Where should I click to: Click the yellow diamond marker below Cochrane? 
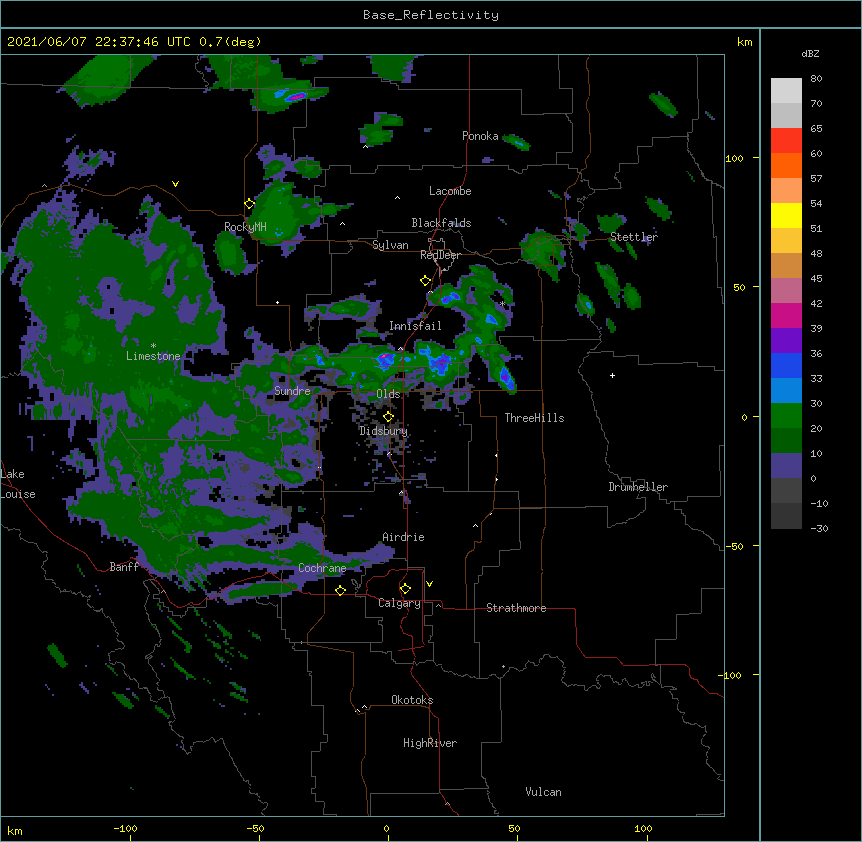point(340,590)
